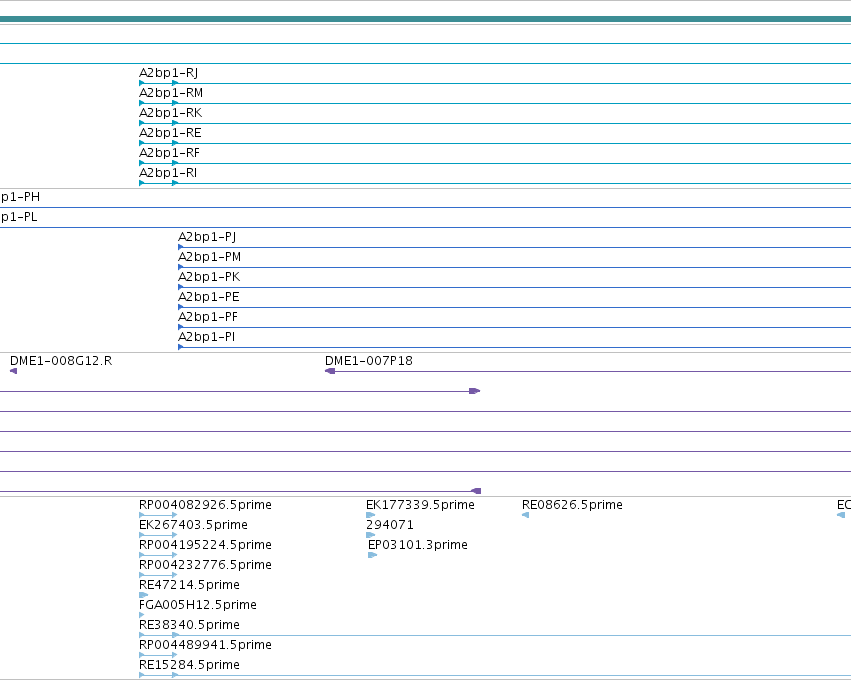This screenshot has height=680, width=851.
Task: Click the feature bar under RP004489941.5prime
Action: 158,655
